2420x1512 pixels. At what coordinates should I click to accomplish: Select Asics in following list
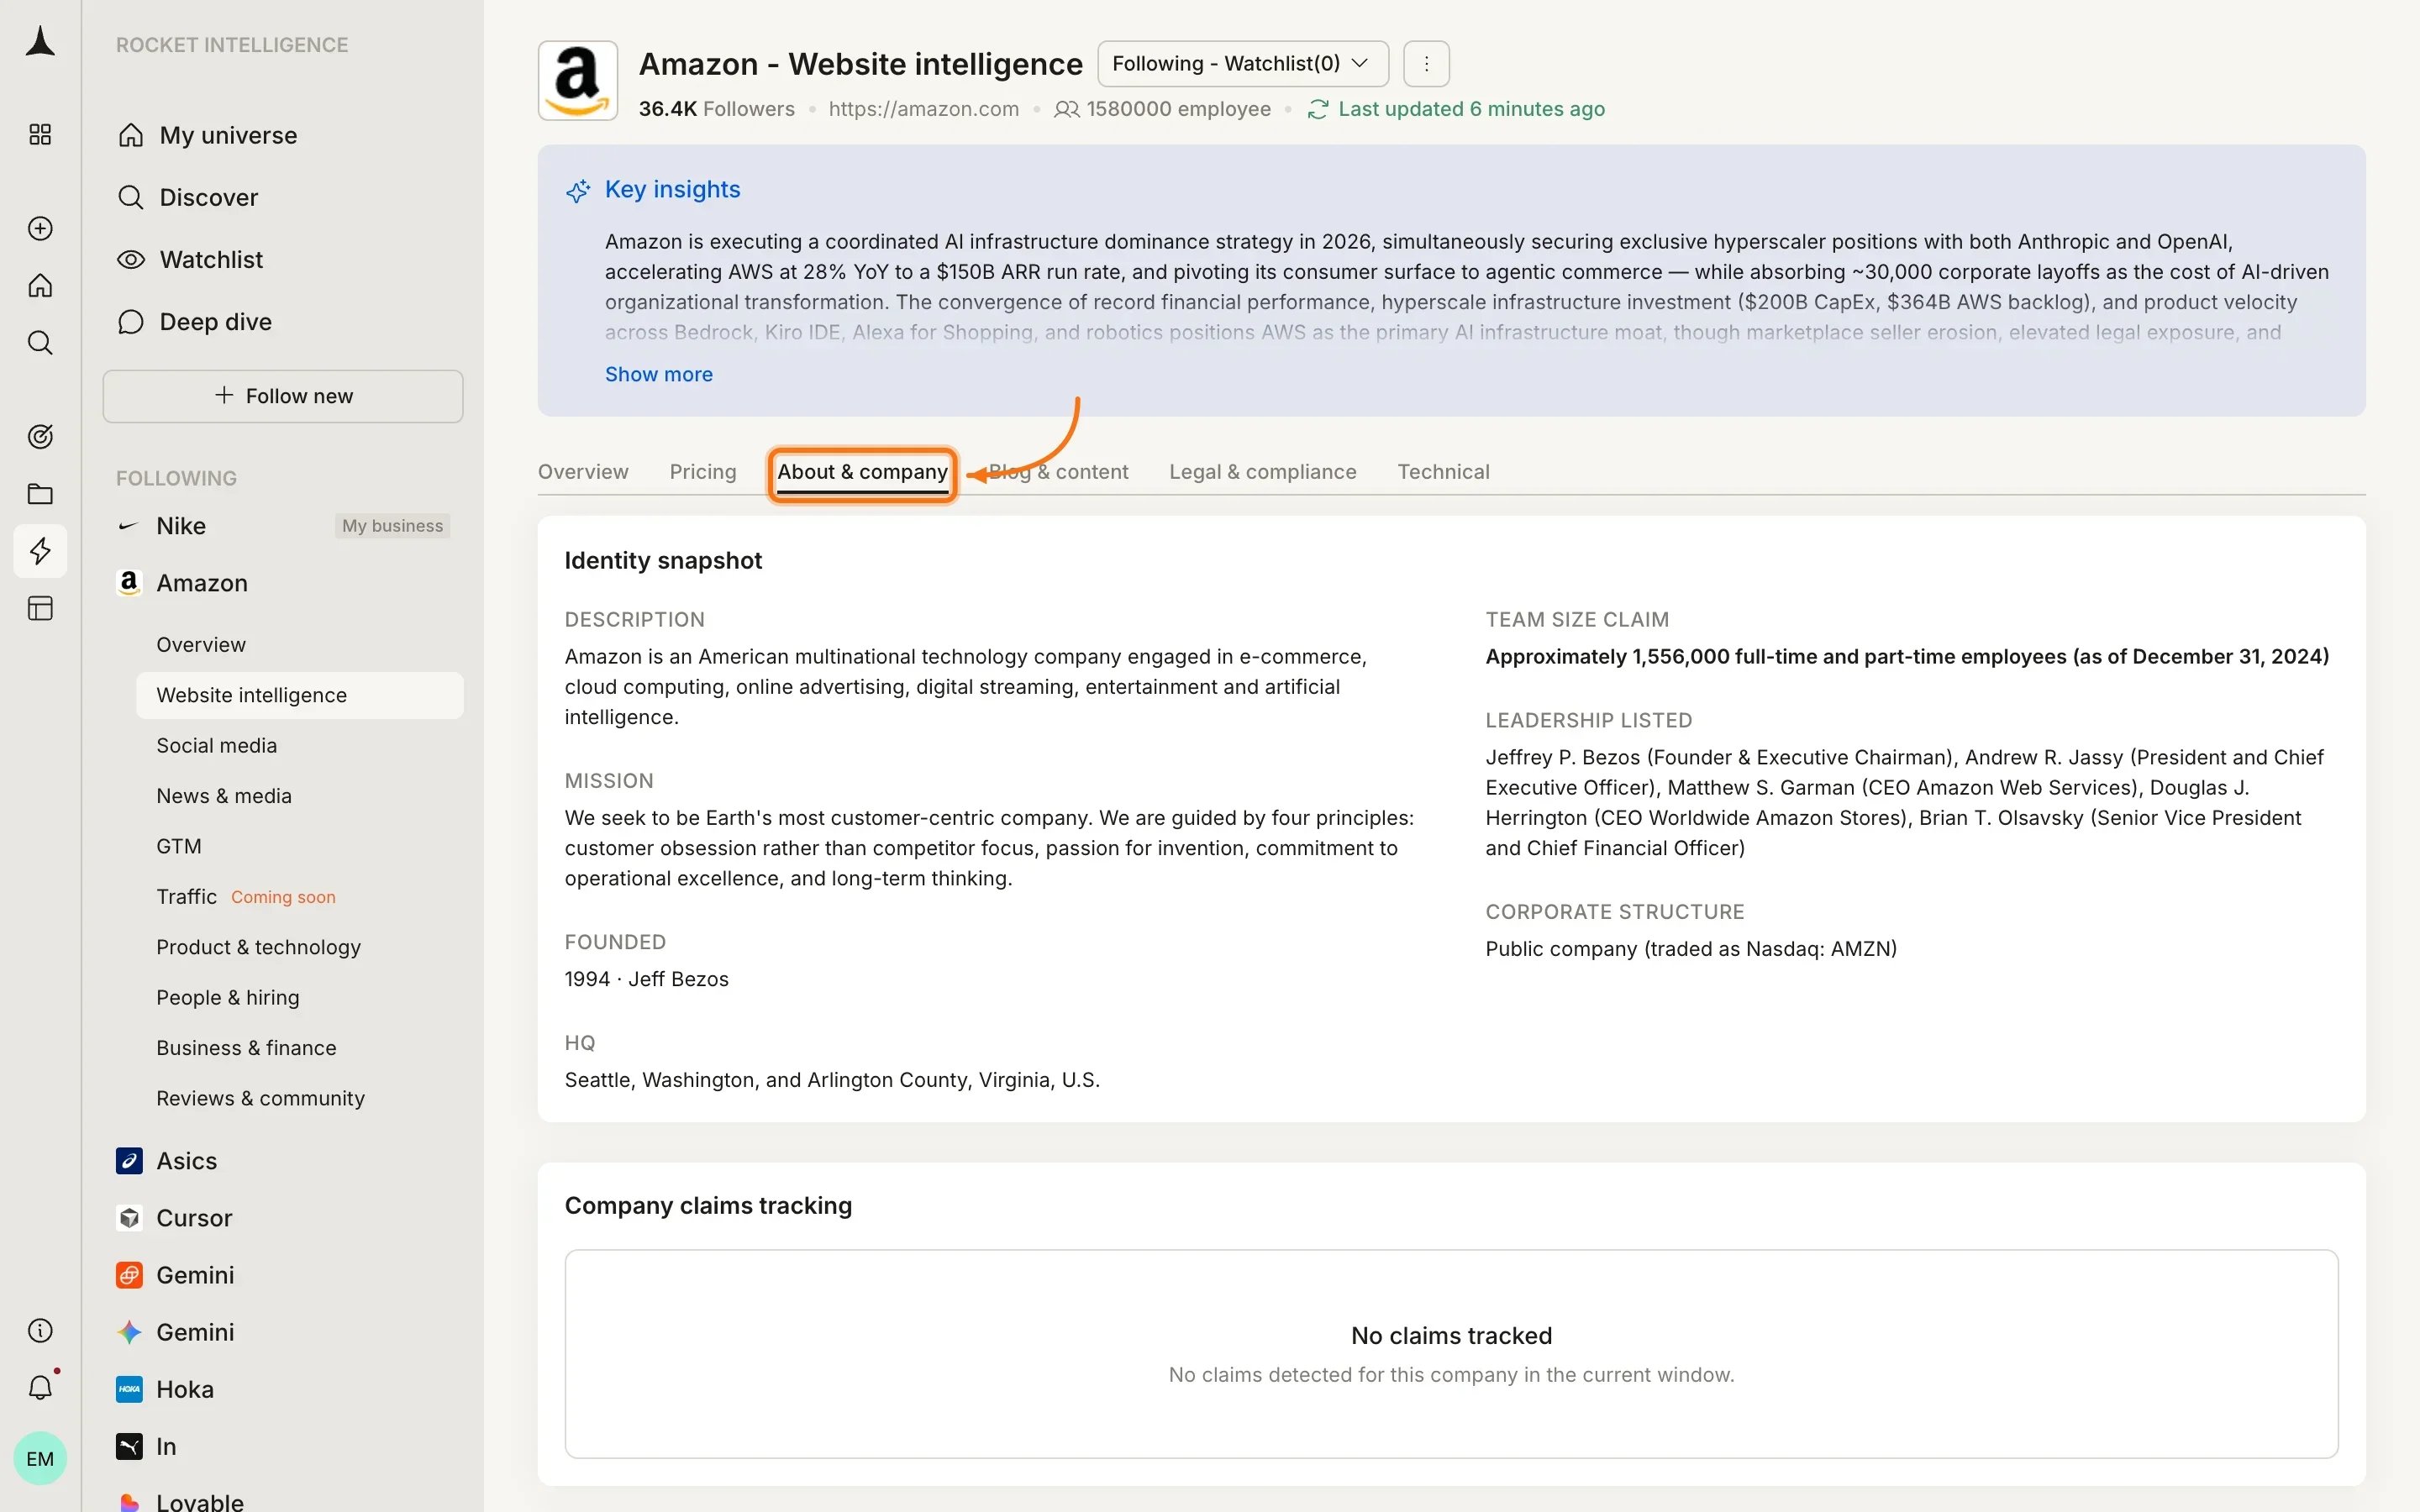point(186,1160)
